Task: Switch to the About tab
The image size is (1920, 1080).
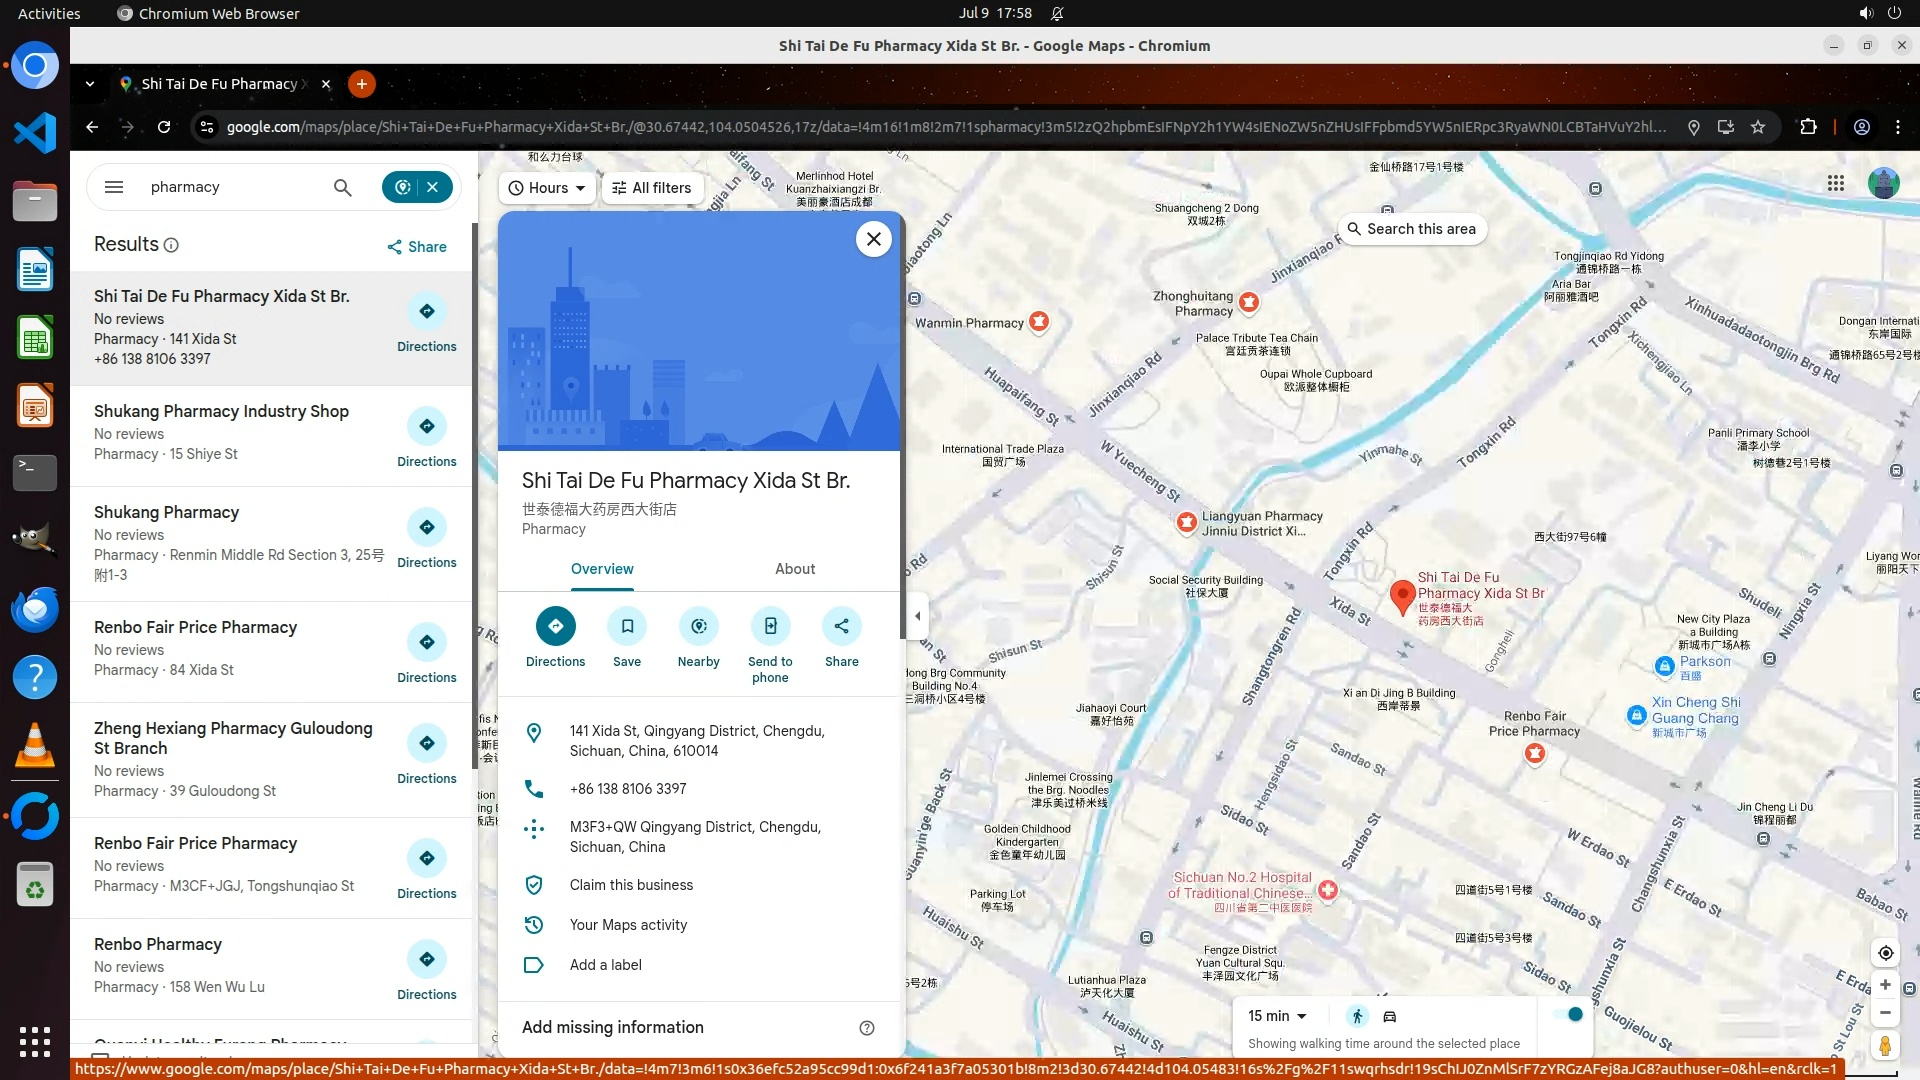Action: [795, 569]
